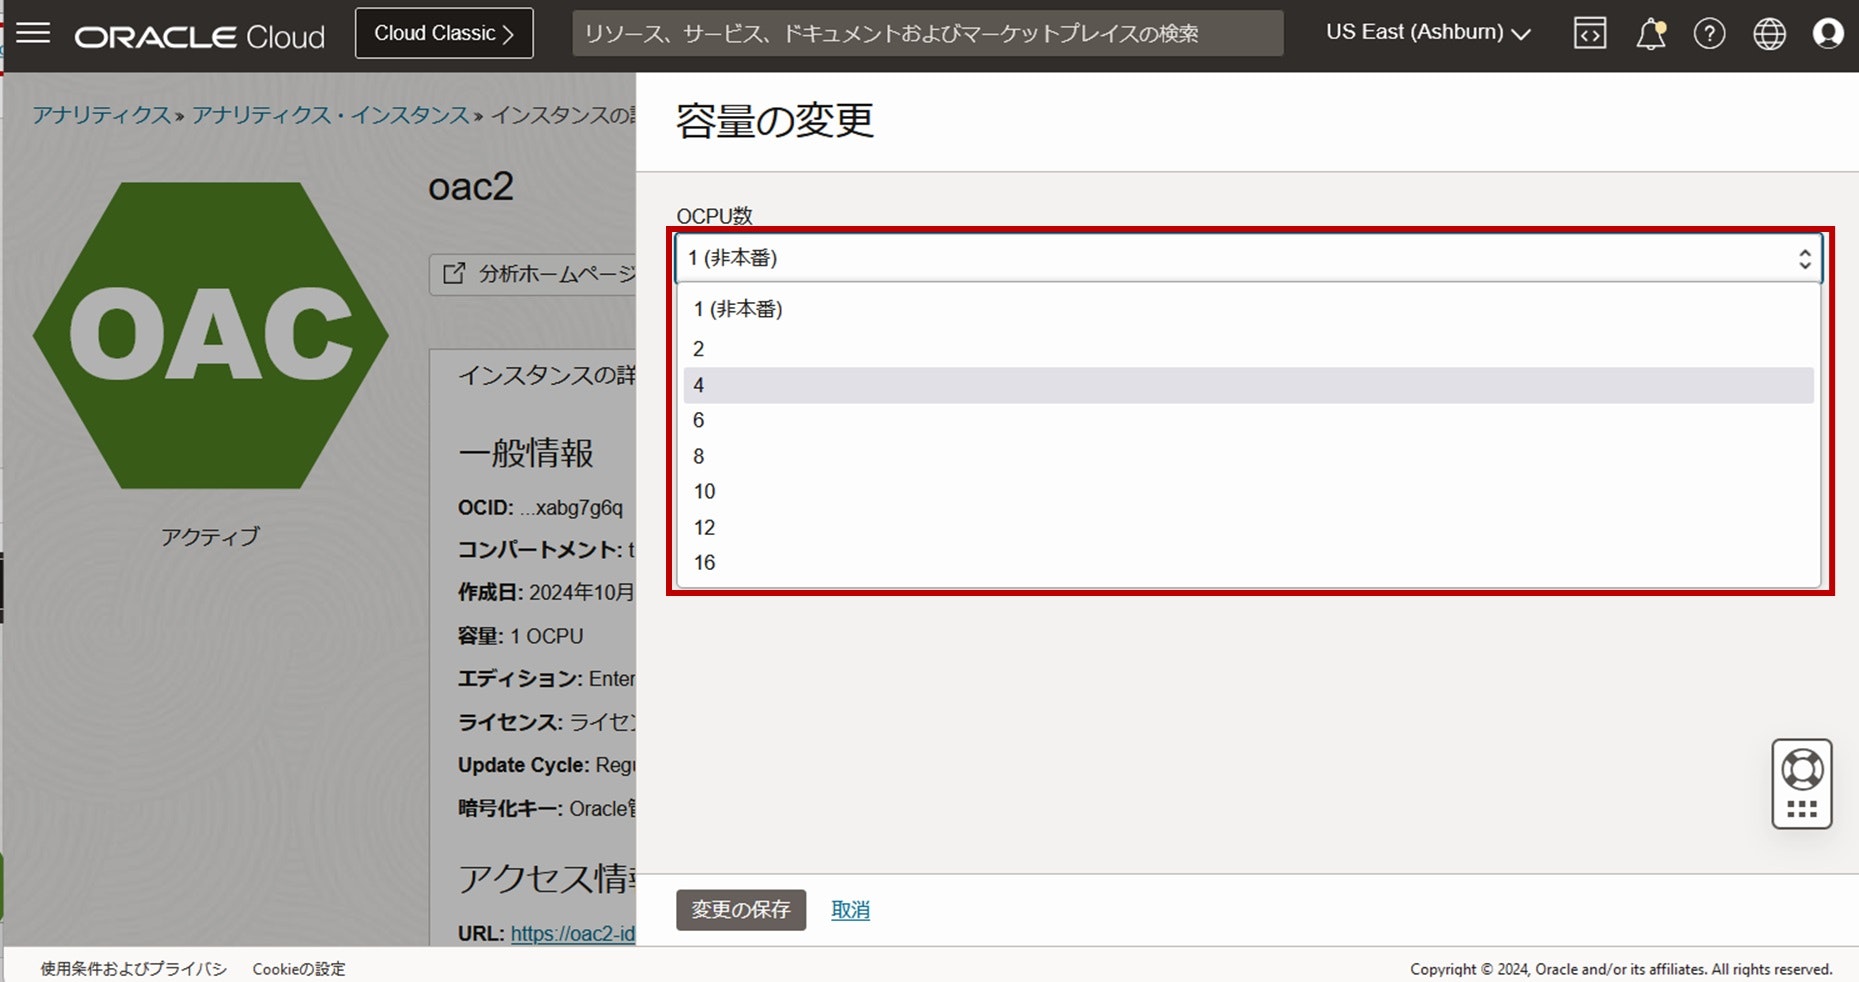
Task: Open the US East (Ashburn) region dropdown
Action: pos(1428,33)
